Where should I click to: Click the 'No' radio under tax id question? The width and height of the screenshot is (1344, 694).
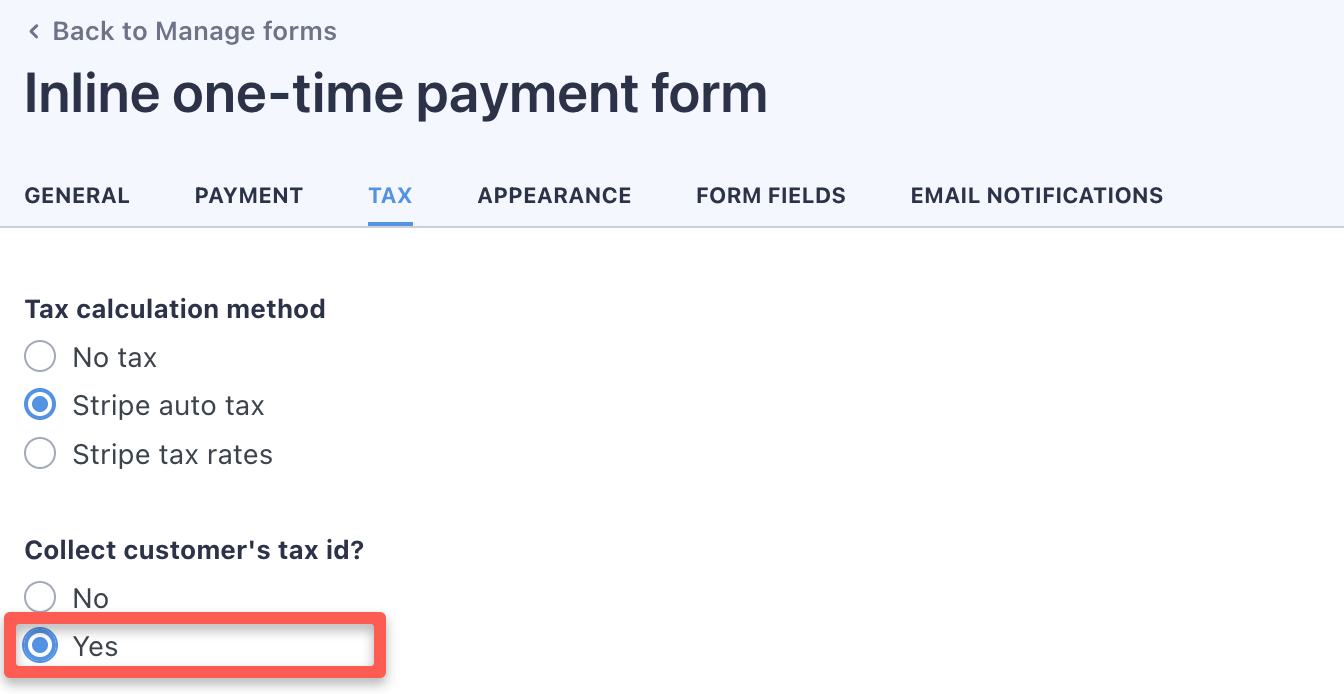click(40, 597)
